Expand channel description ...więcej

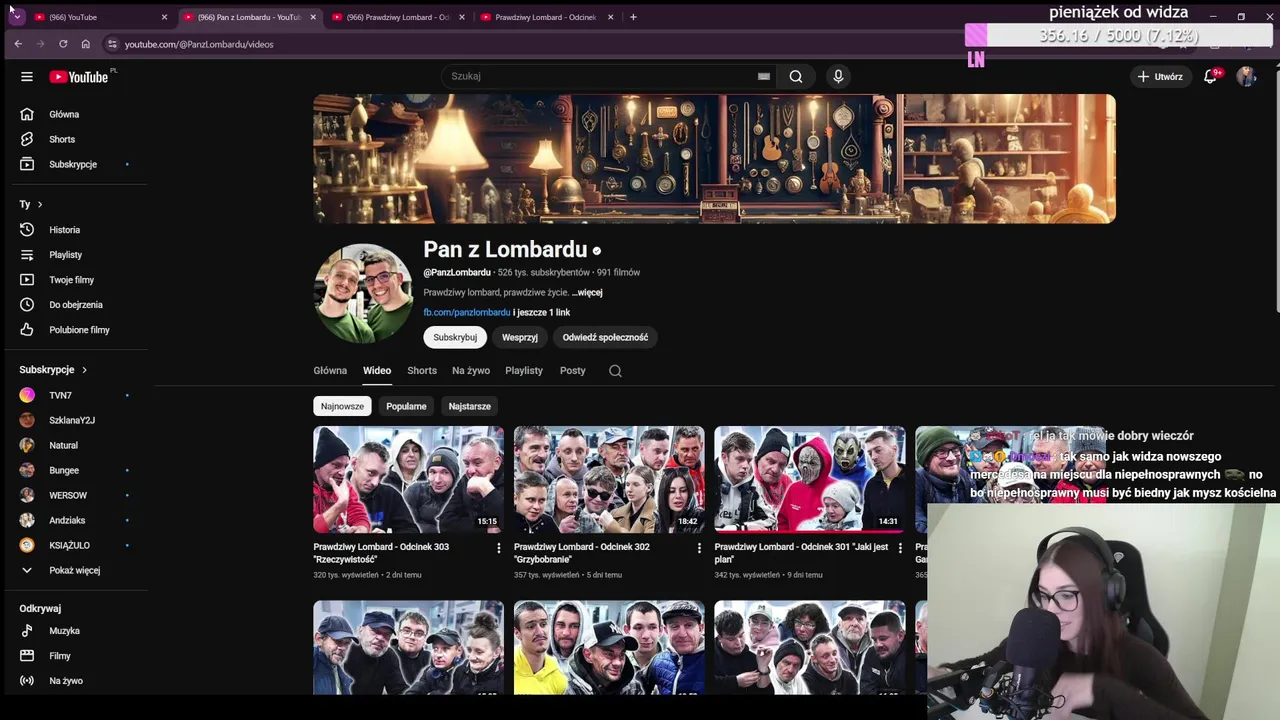point(587,293)
